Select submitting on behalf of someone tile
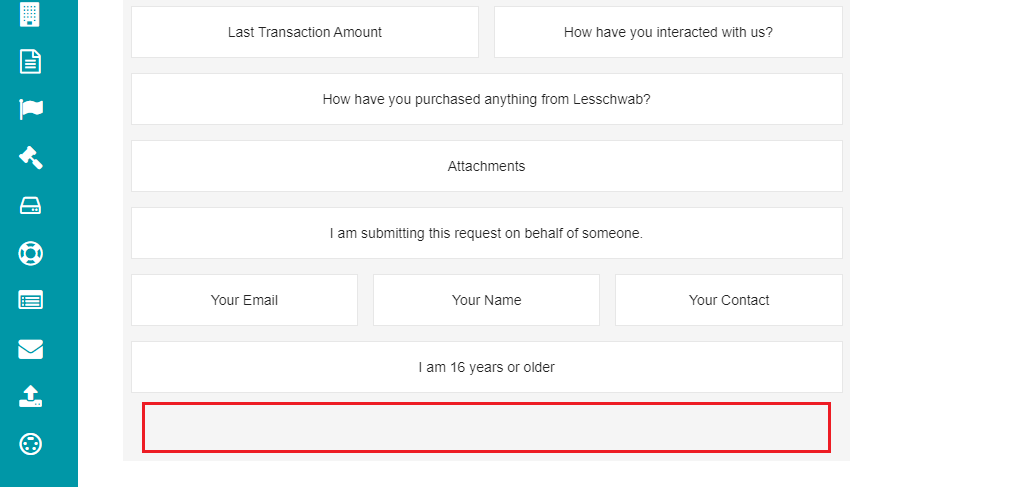This screenshot has width=1022, height=487. click(x=487, y=233)
